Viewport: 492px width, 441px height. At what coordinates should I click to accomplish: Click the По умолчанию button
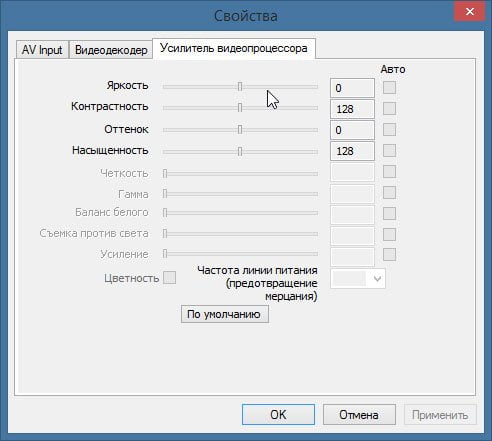pos(225,314)
